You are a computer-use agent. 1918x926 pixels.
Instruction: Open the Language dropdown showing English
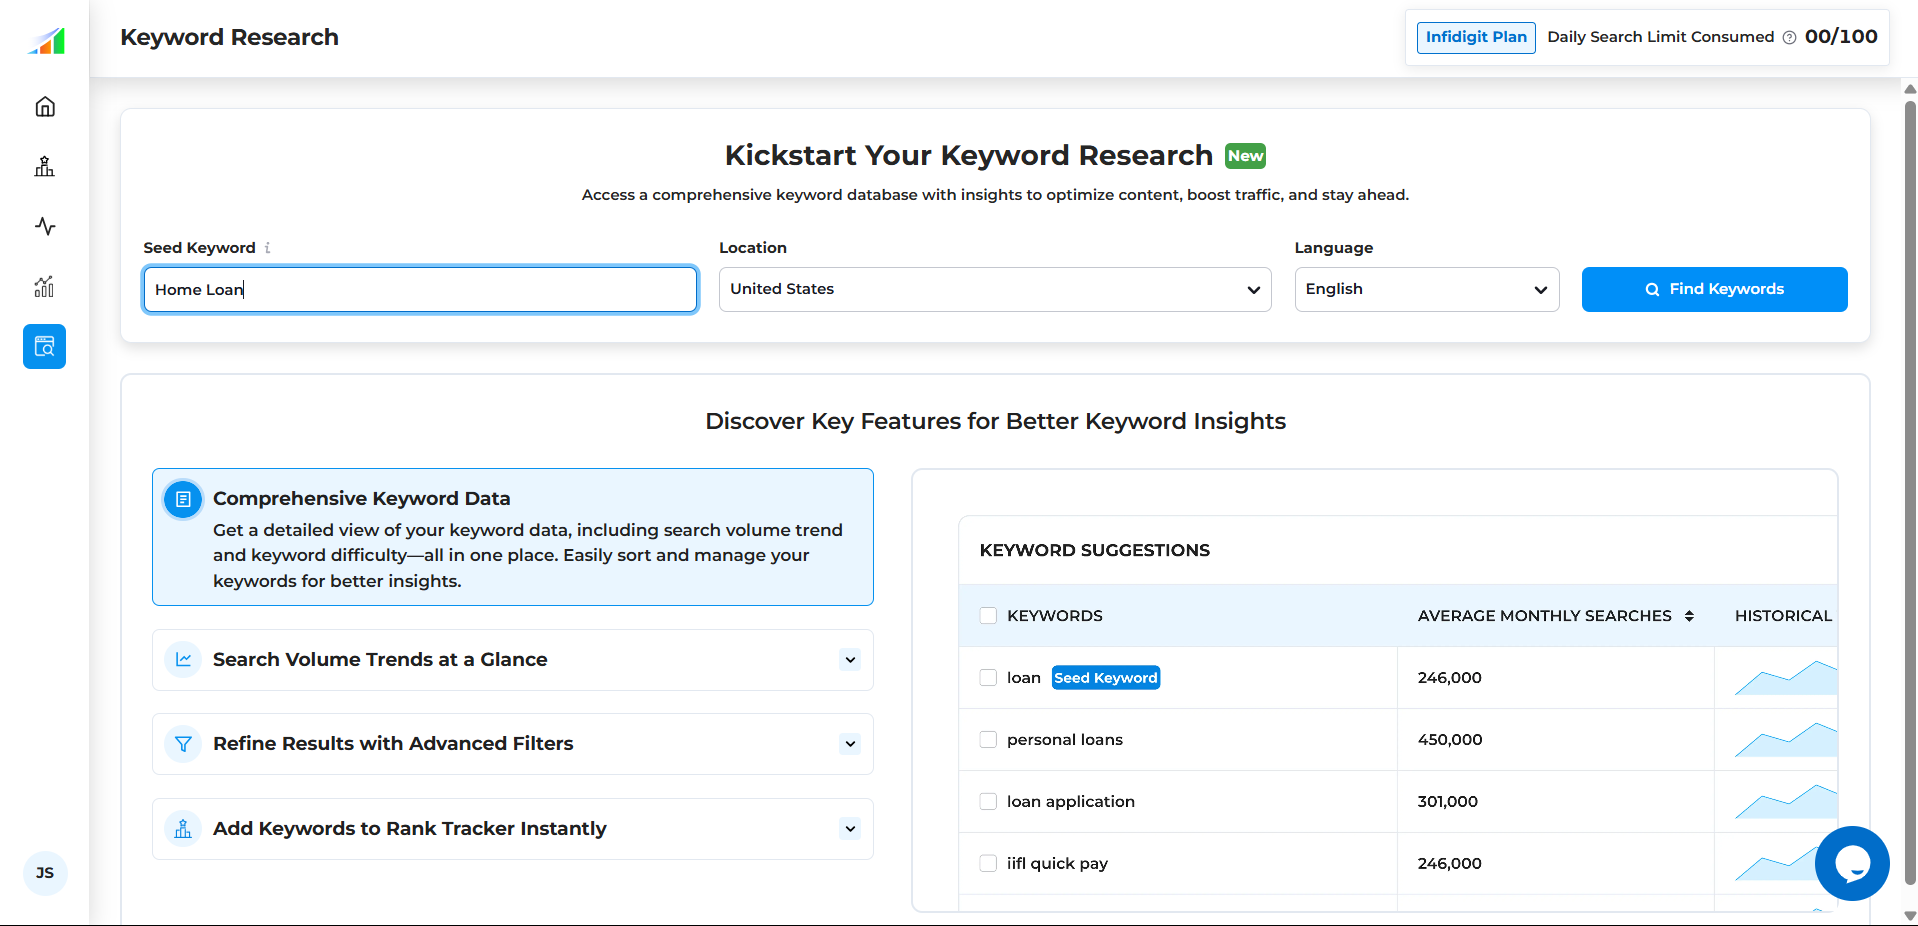[1426, 289]
